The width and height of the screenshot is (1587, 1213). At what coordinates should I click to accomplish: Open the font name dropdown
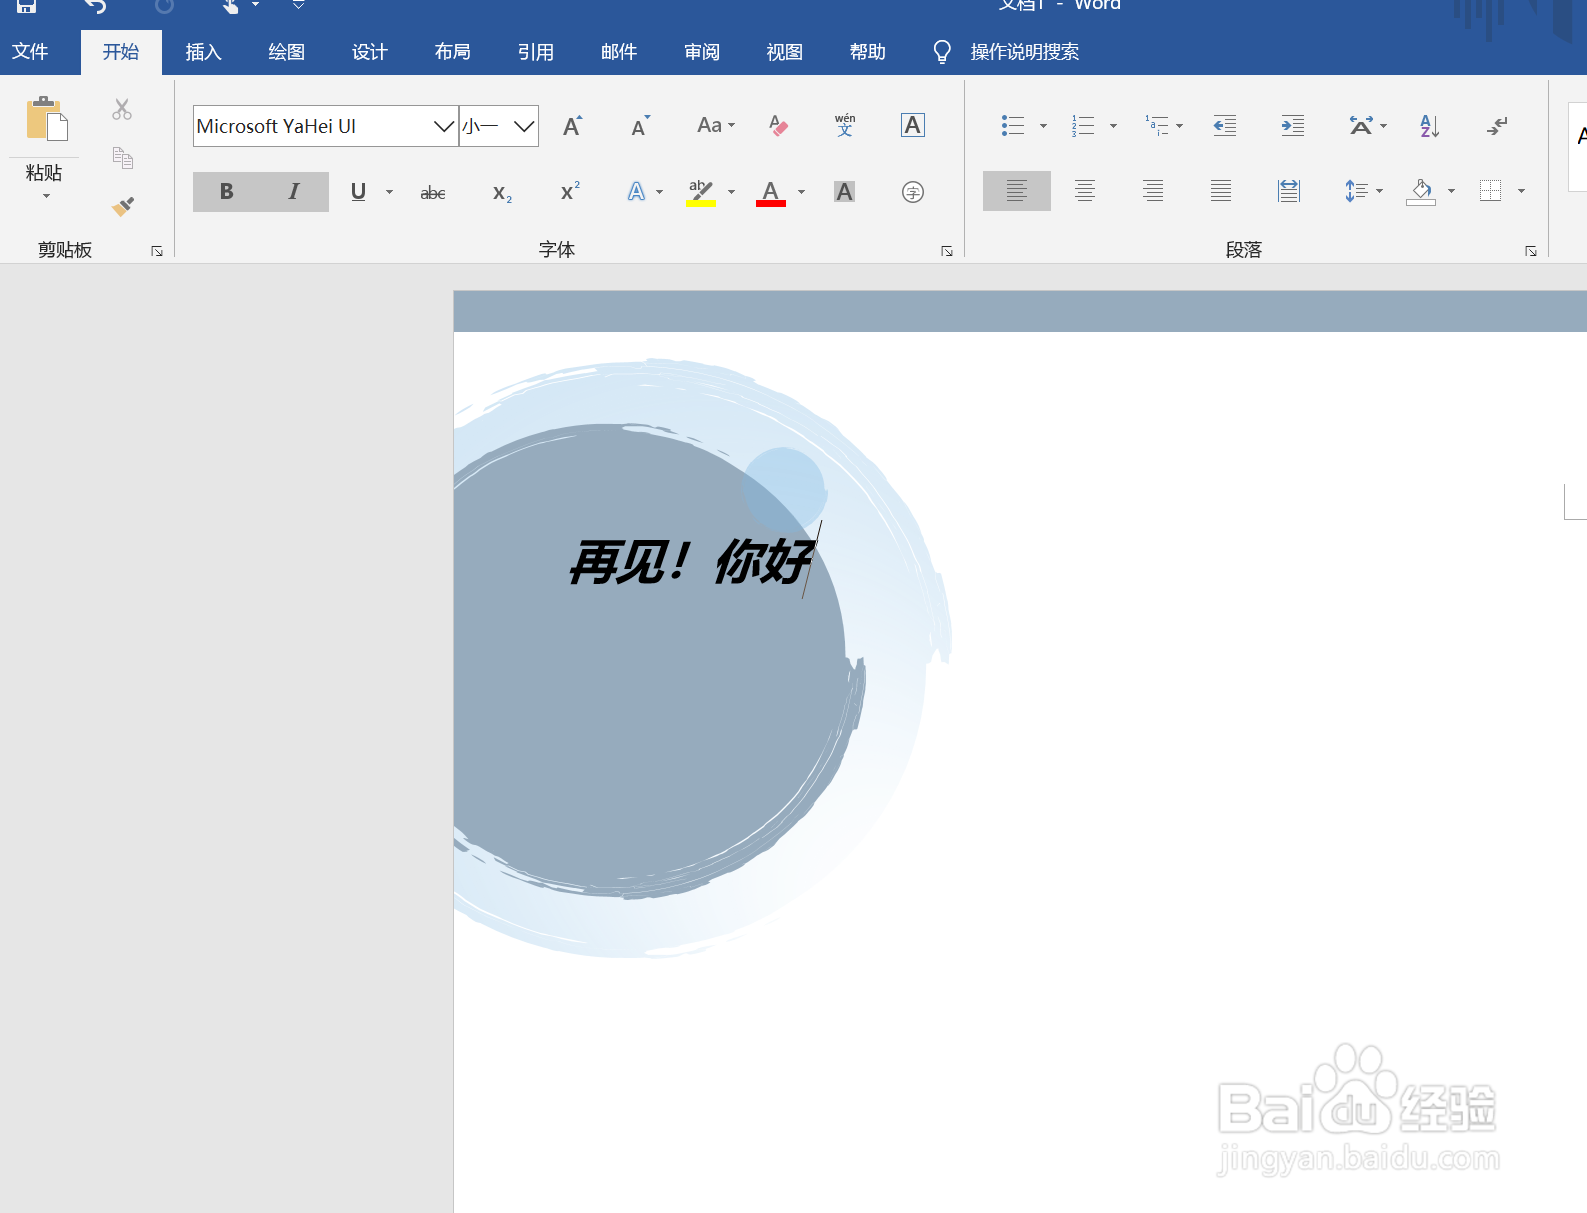tap(444, 126)
